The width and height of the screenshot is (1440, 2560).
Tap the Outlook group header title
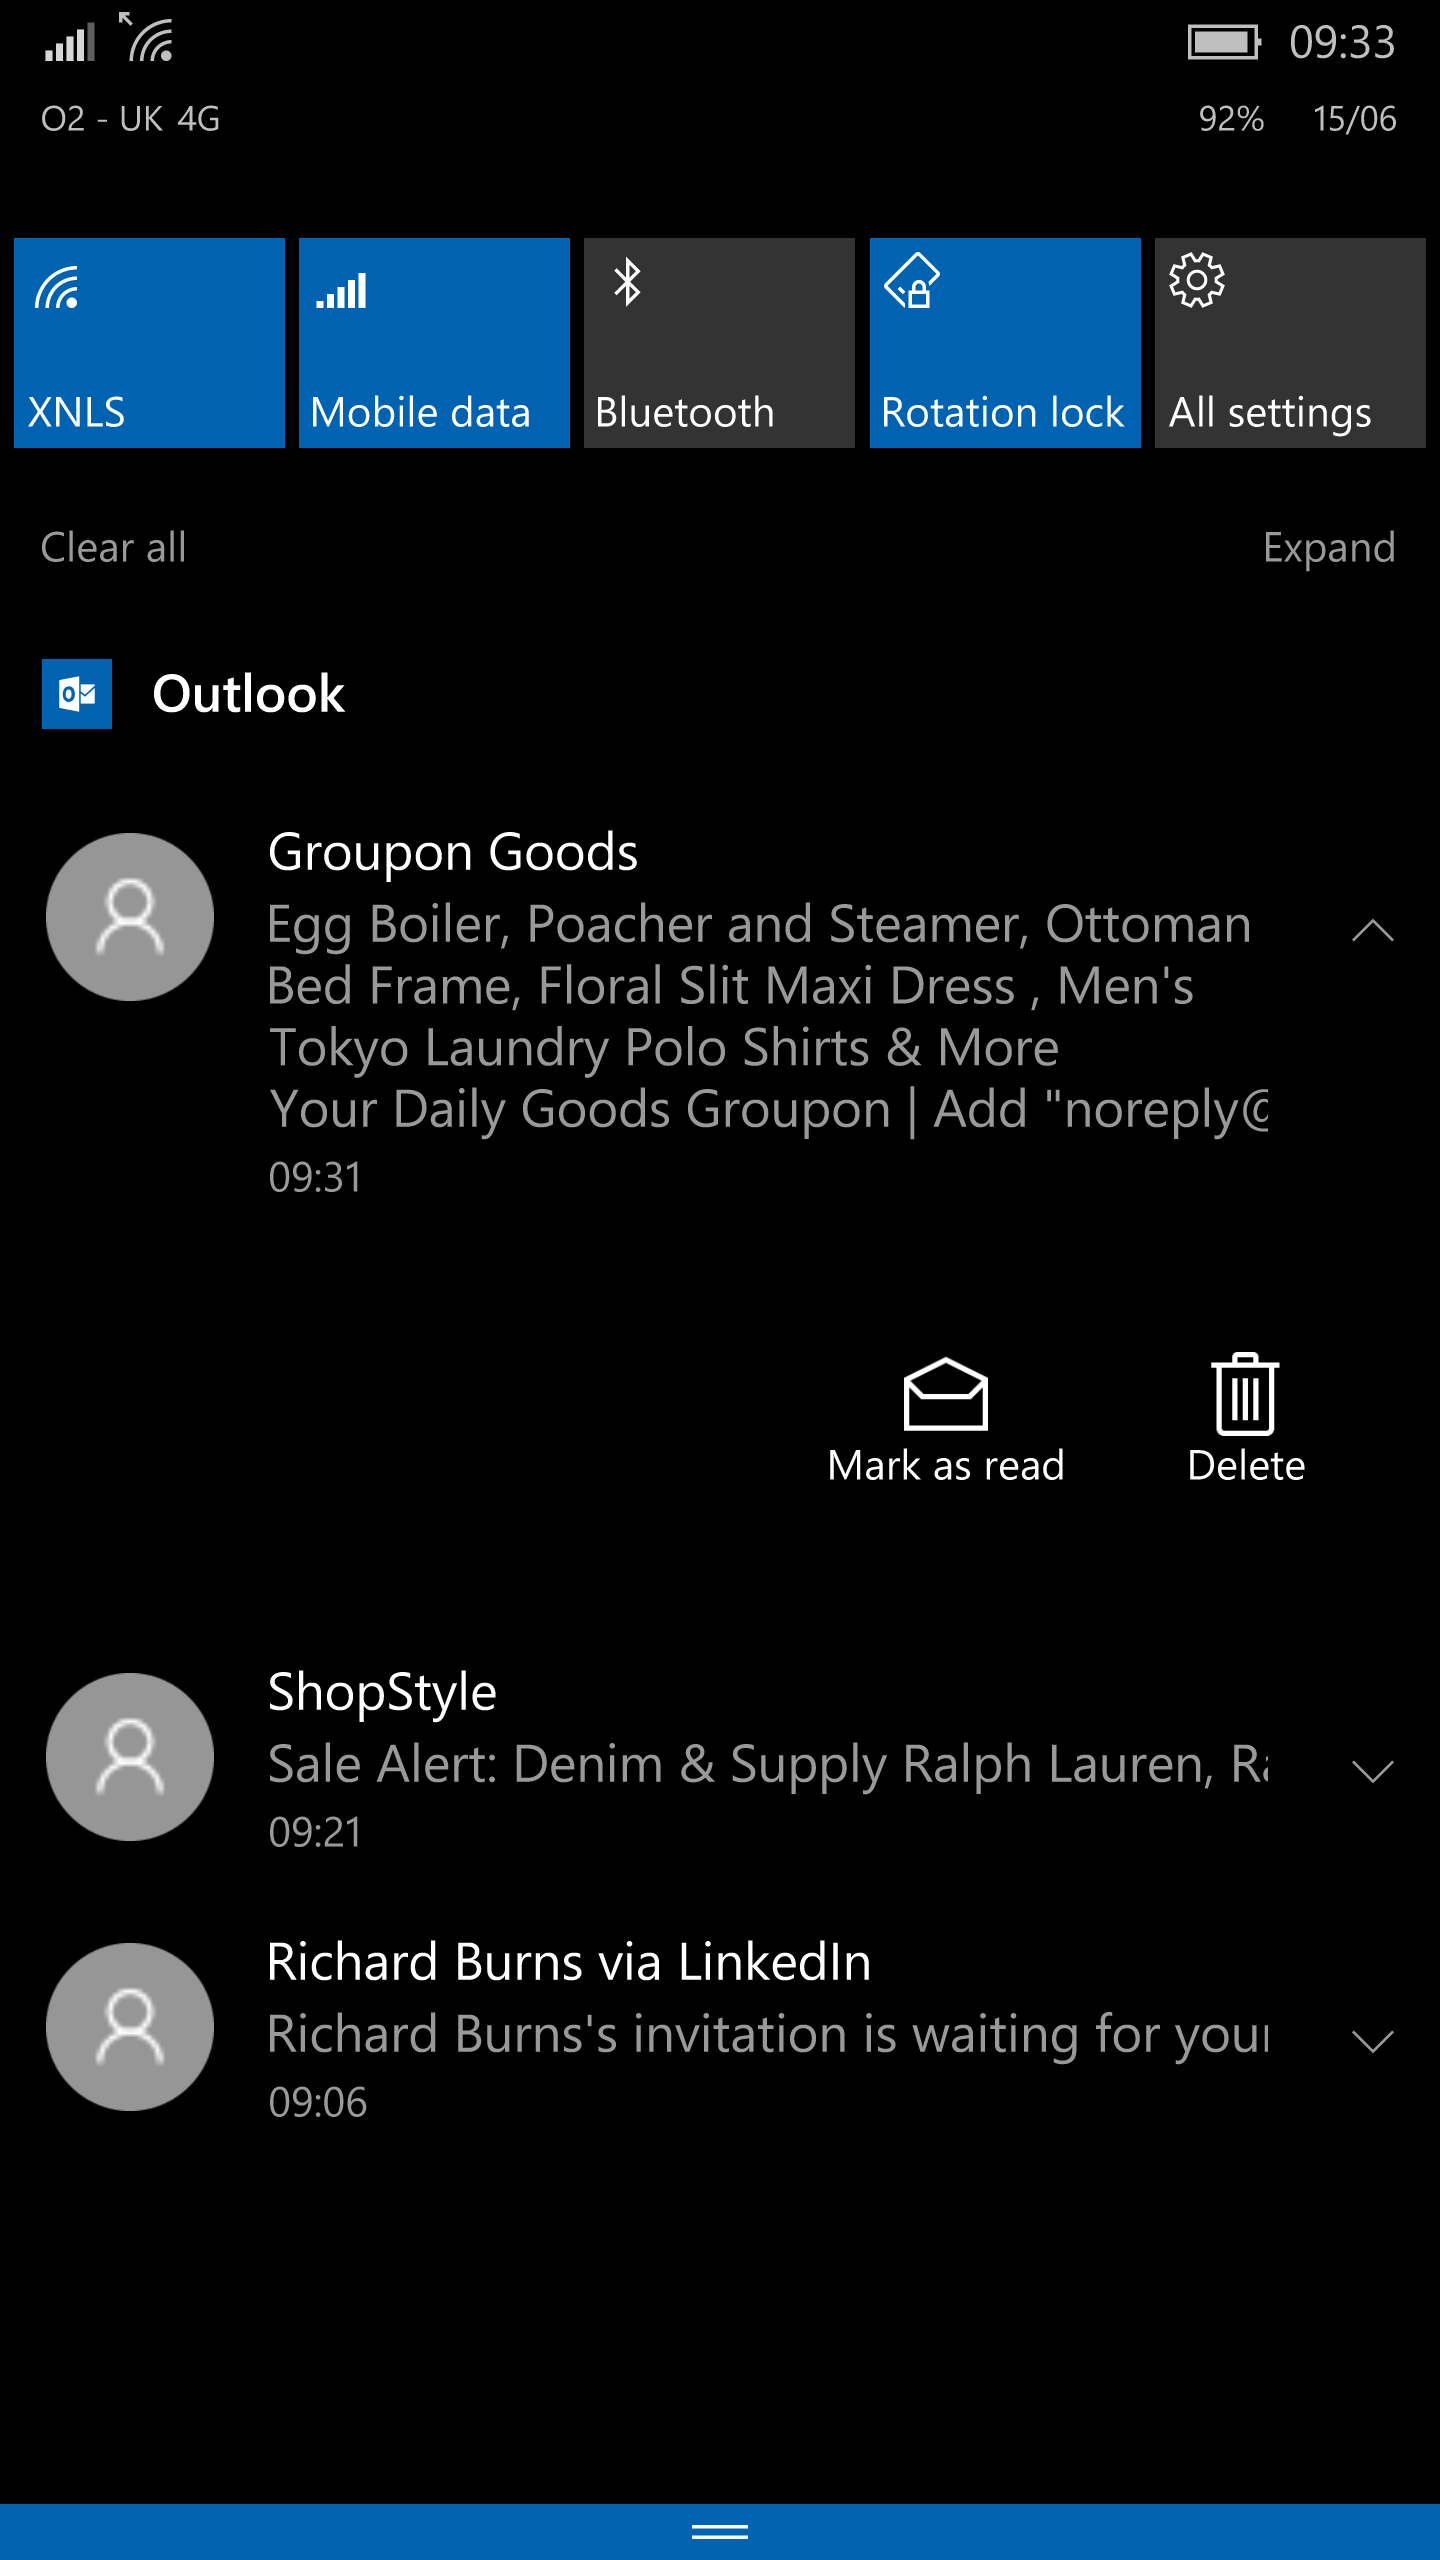(x=248, y=694)
